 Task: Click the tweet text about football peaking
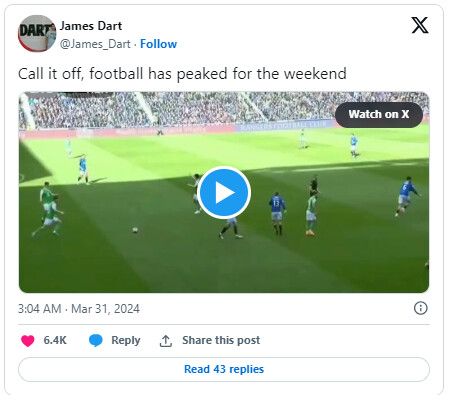[x=182, y=74]
